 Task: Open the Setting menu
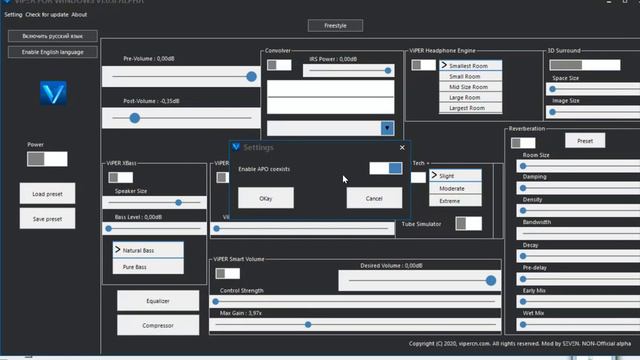point(13,15)
